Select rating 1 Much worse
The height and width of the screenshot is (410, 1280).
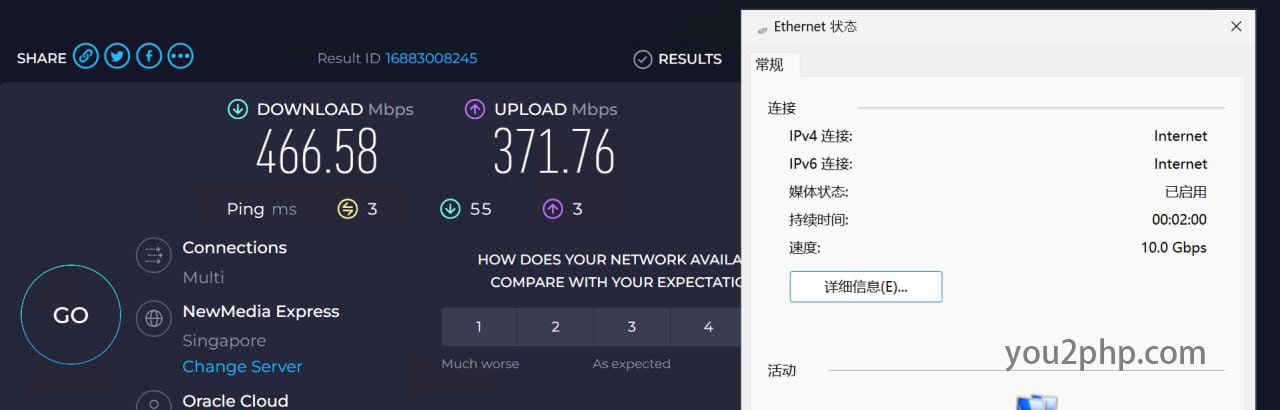(479, 327)
